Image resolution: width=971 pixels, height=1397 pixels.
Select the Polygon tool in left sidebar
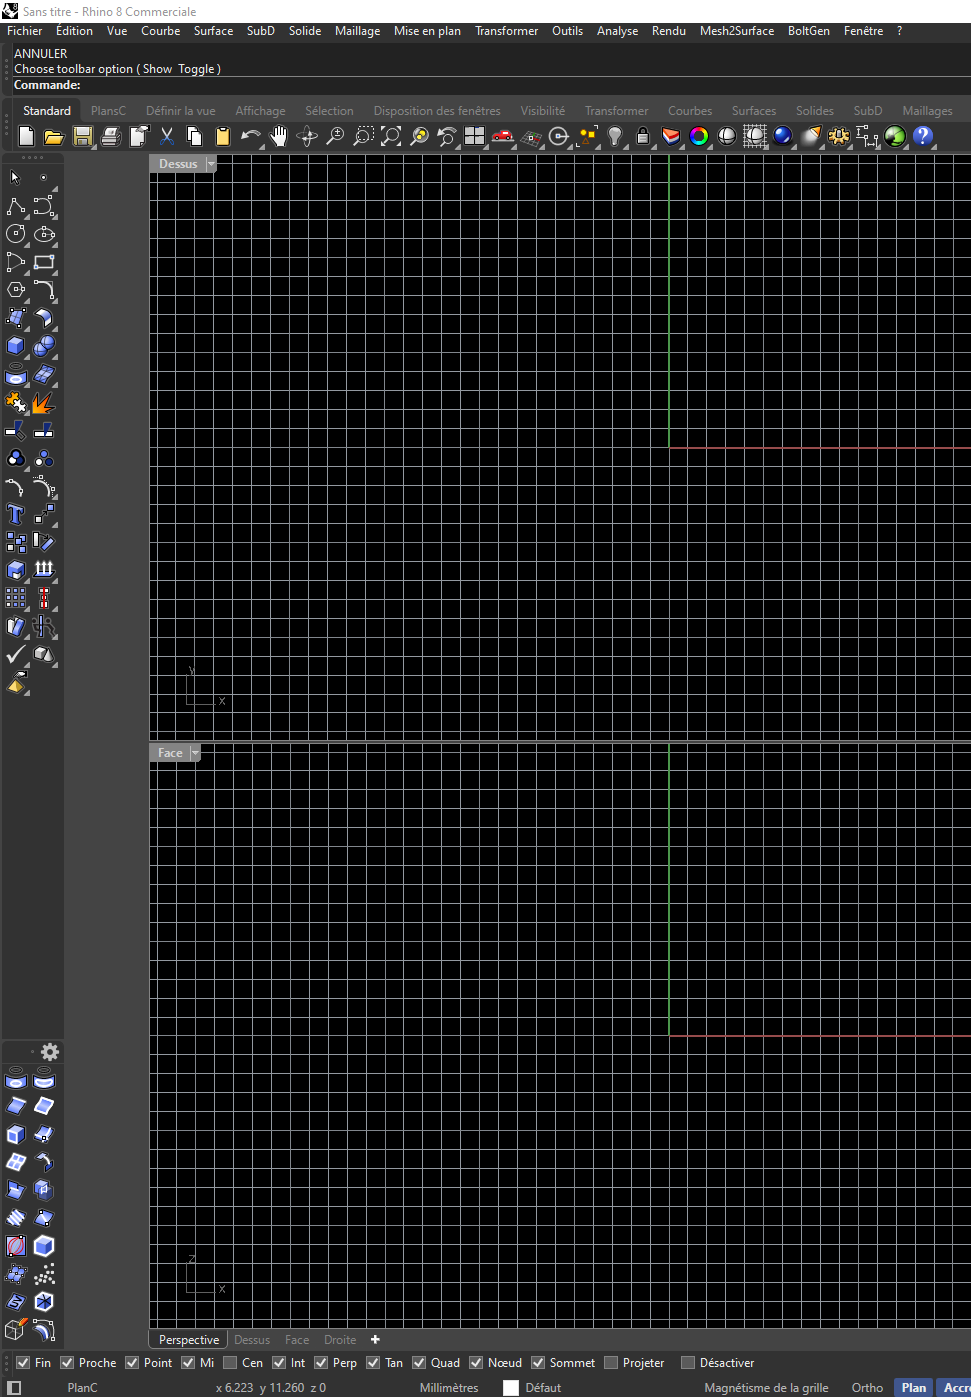click(x=16, y=290)
